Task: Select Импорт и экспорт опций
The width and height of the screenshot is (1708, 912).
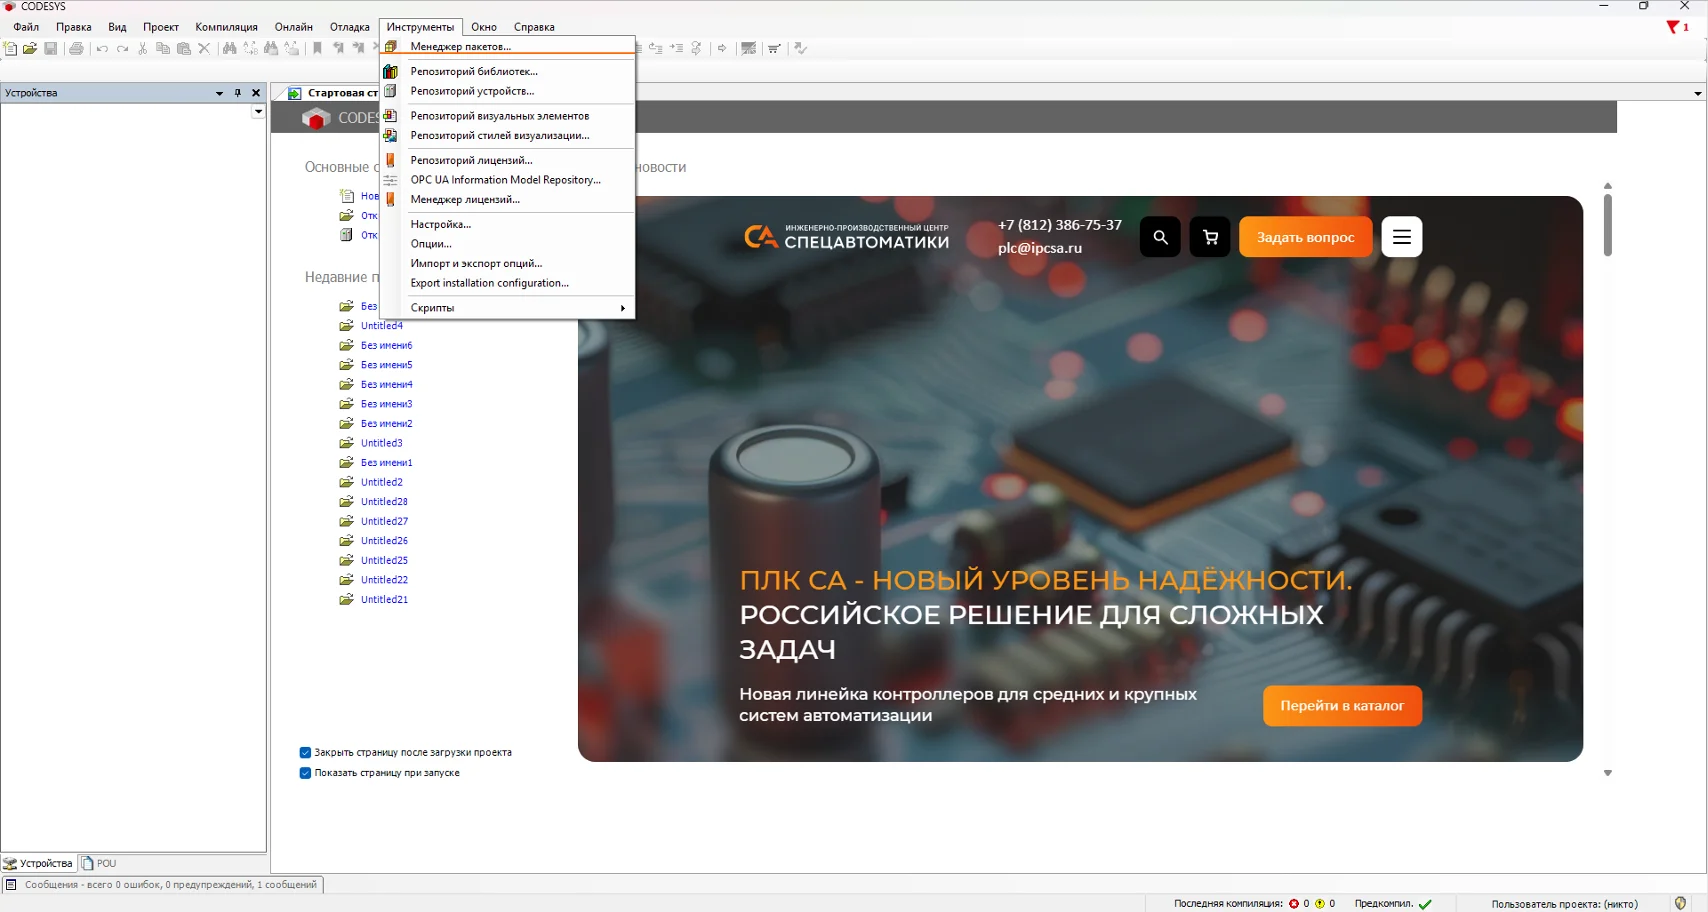Action: pyautogui.click(x=508, y=264)
